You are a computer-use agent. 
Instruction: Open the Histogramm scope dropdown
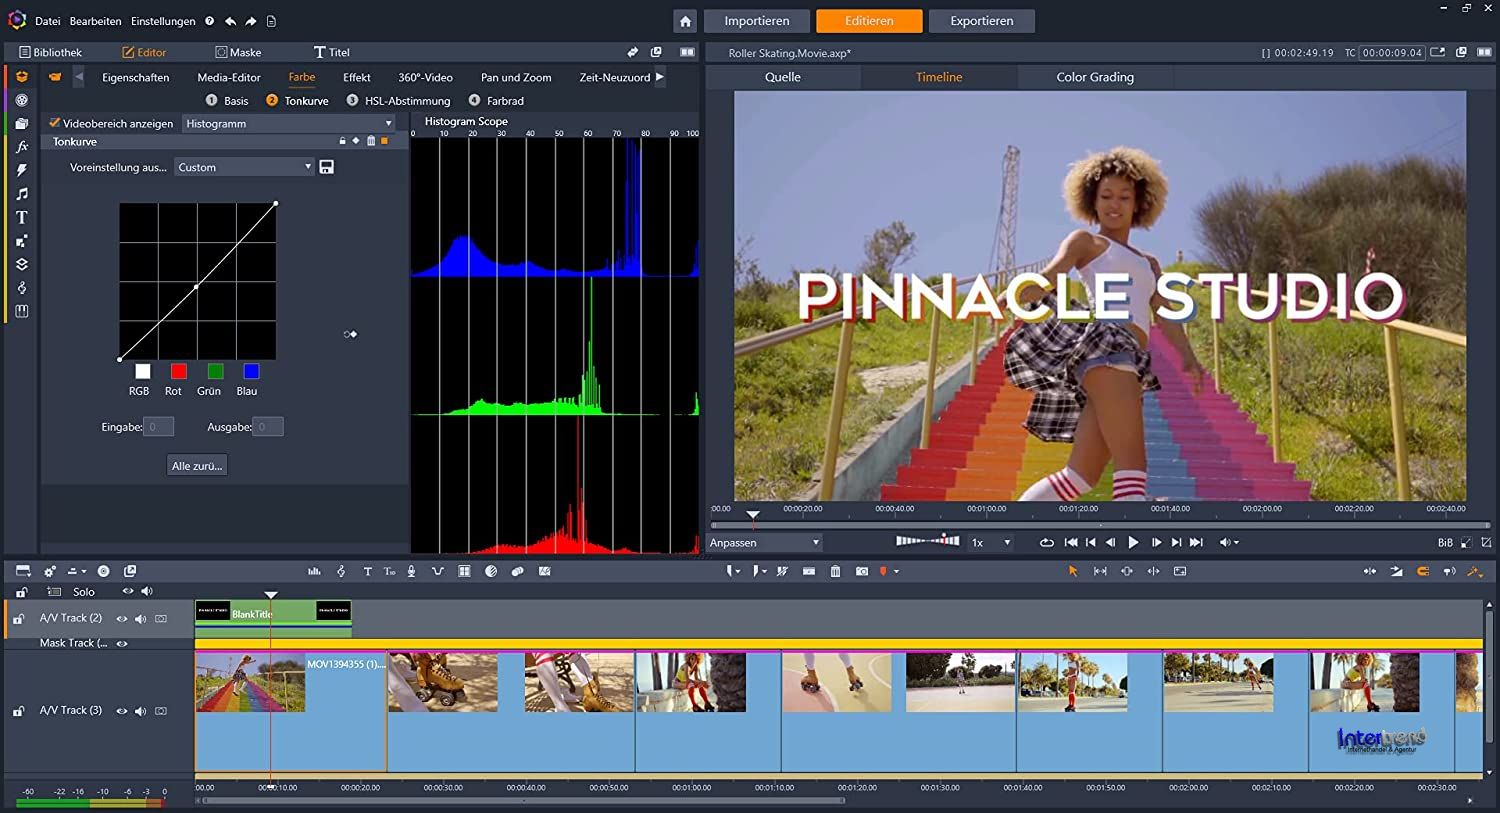point(289,123)
